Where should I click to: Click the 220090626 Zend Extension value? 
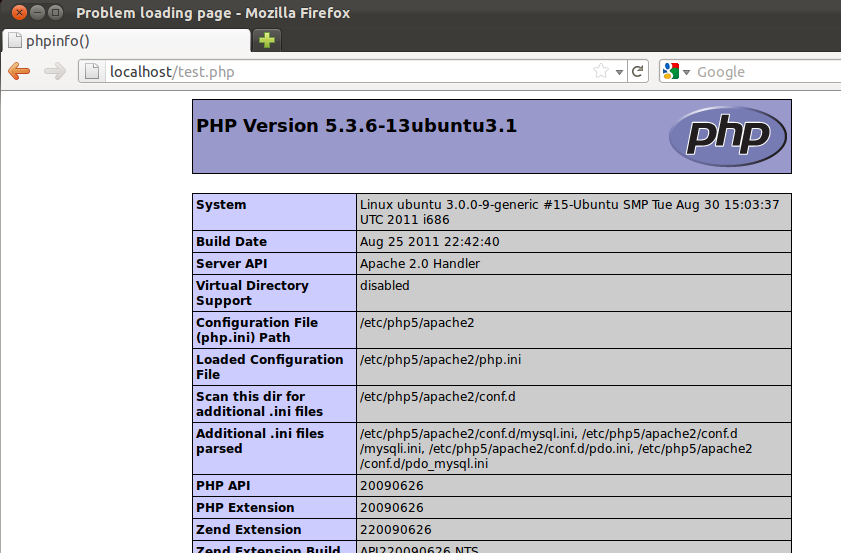point(395,530)
